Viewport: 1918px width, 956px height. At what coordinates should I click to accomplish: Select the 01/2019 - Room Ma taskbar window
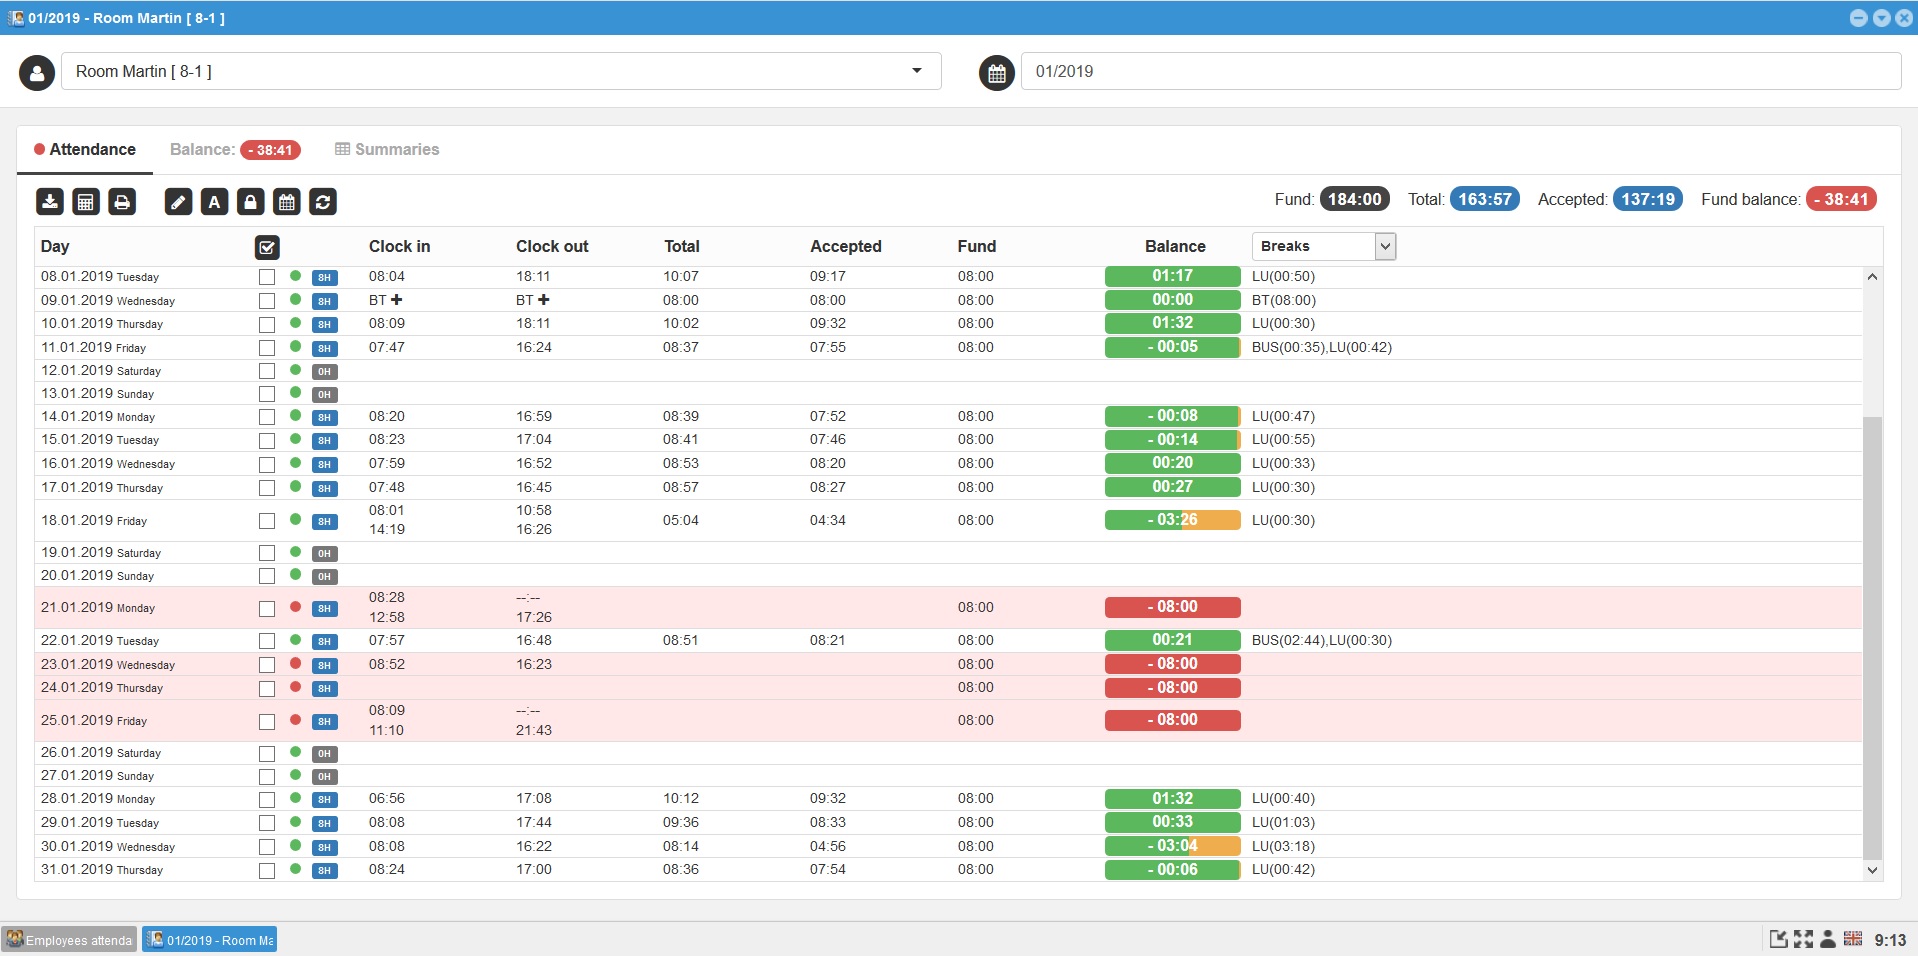point(209,940)
